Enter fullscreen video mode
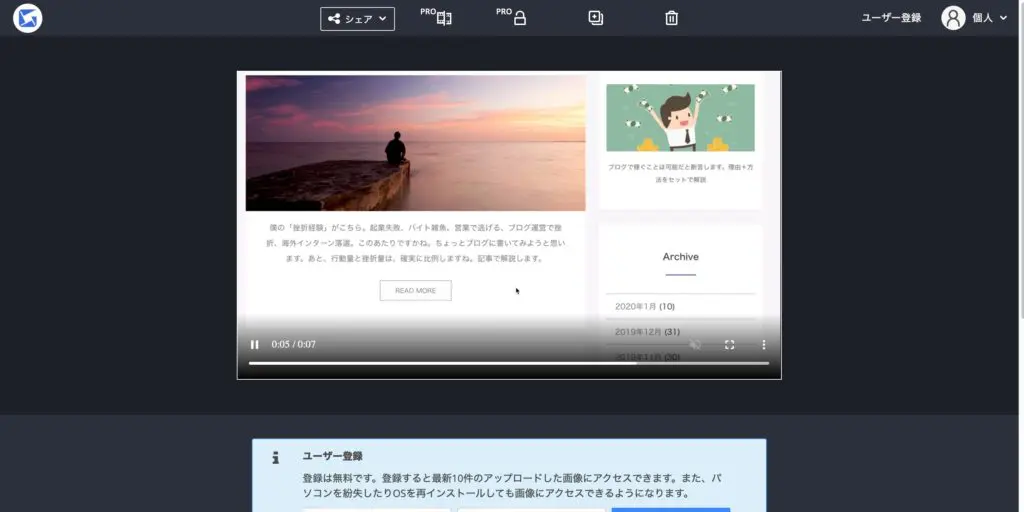 tap(730, 344)
